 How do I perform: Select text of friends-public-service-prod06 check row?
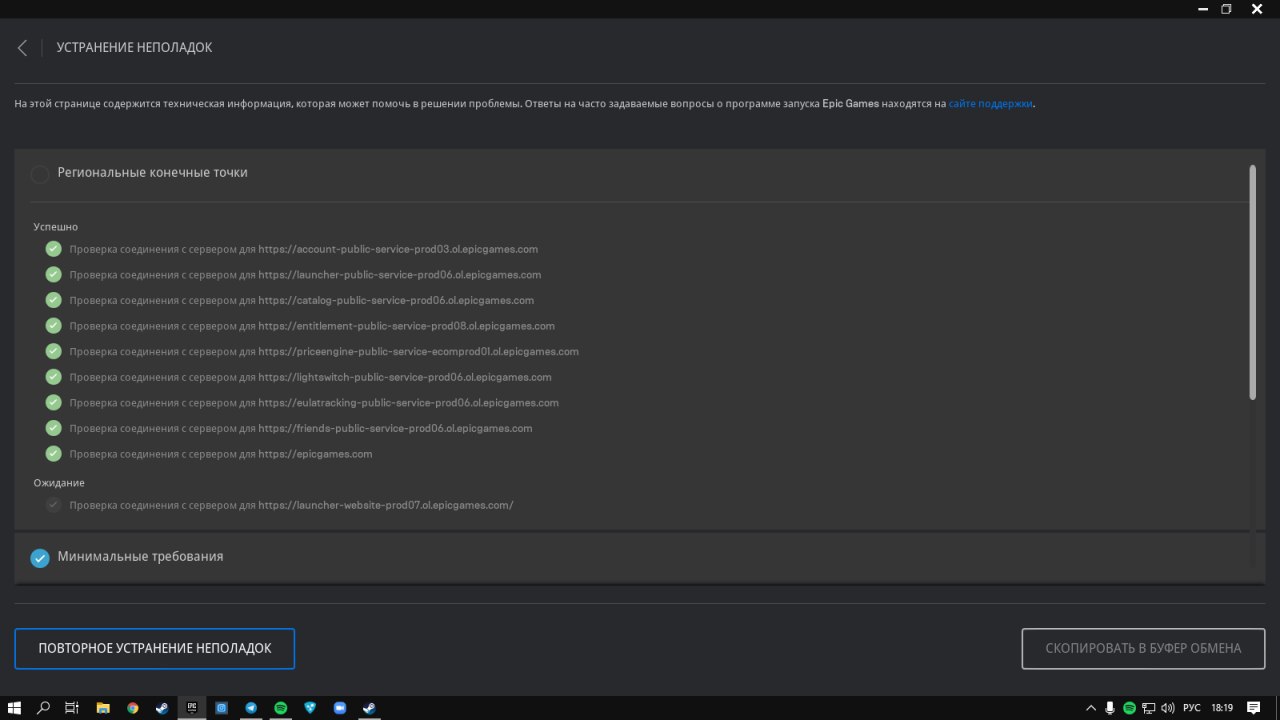(301, 428)
